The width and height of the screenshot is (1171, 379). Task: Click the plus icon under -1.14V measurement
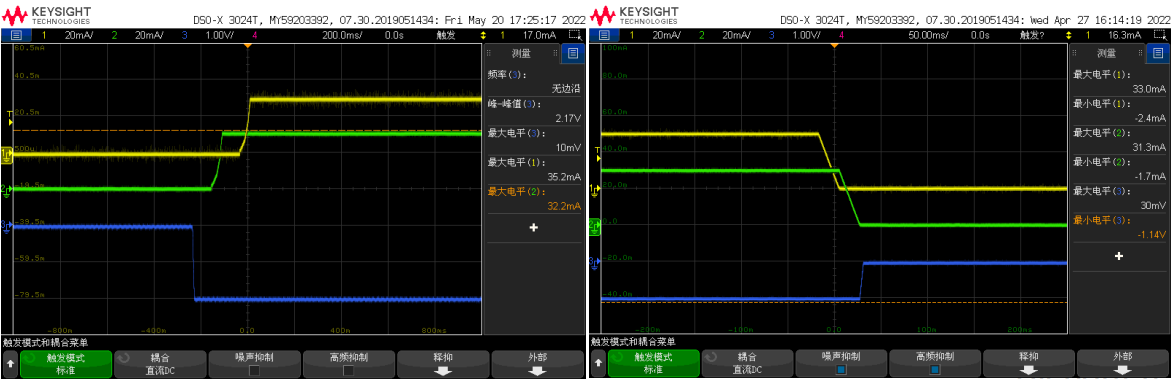tap(1119, 256)
